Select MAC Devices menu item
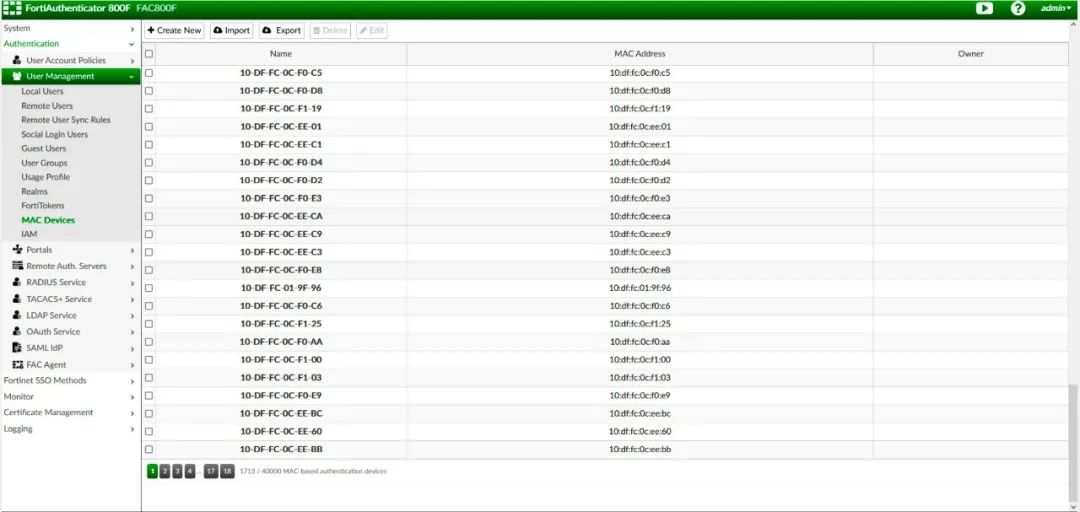 (x=48, y=220)
